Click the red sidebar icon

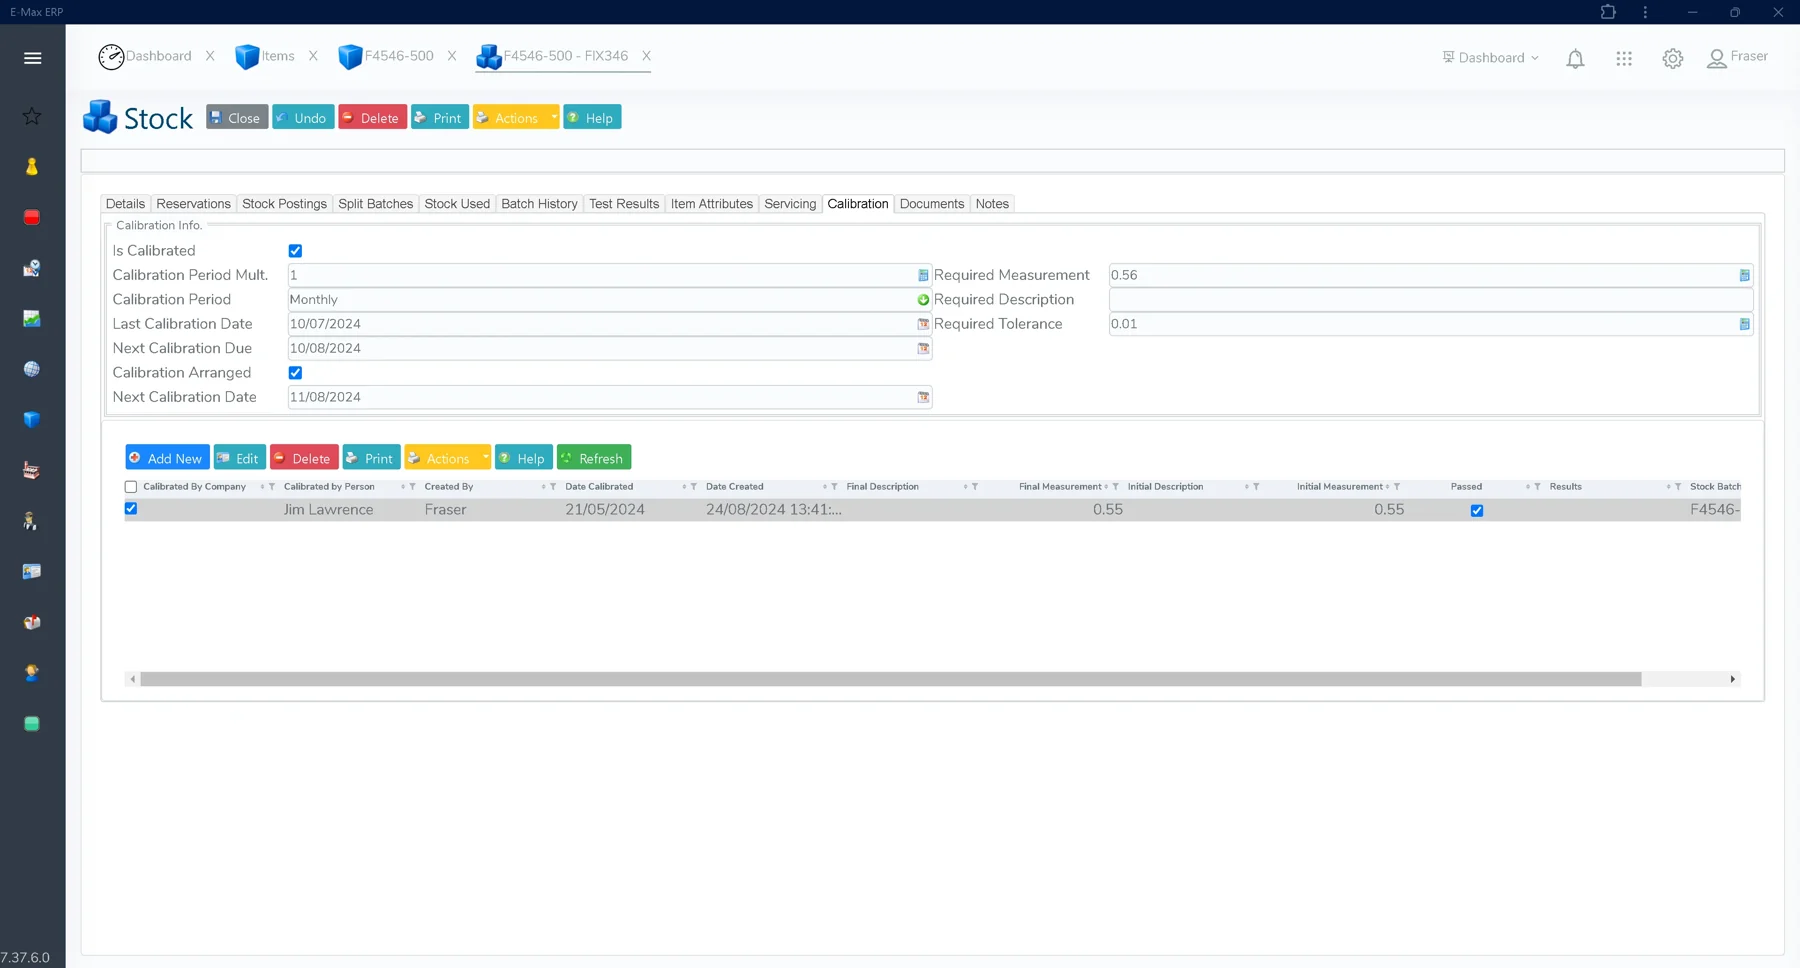pyautogui.click(x=32, y=217)
